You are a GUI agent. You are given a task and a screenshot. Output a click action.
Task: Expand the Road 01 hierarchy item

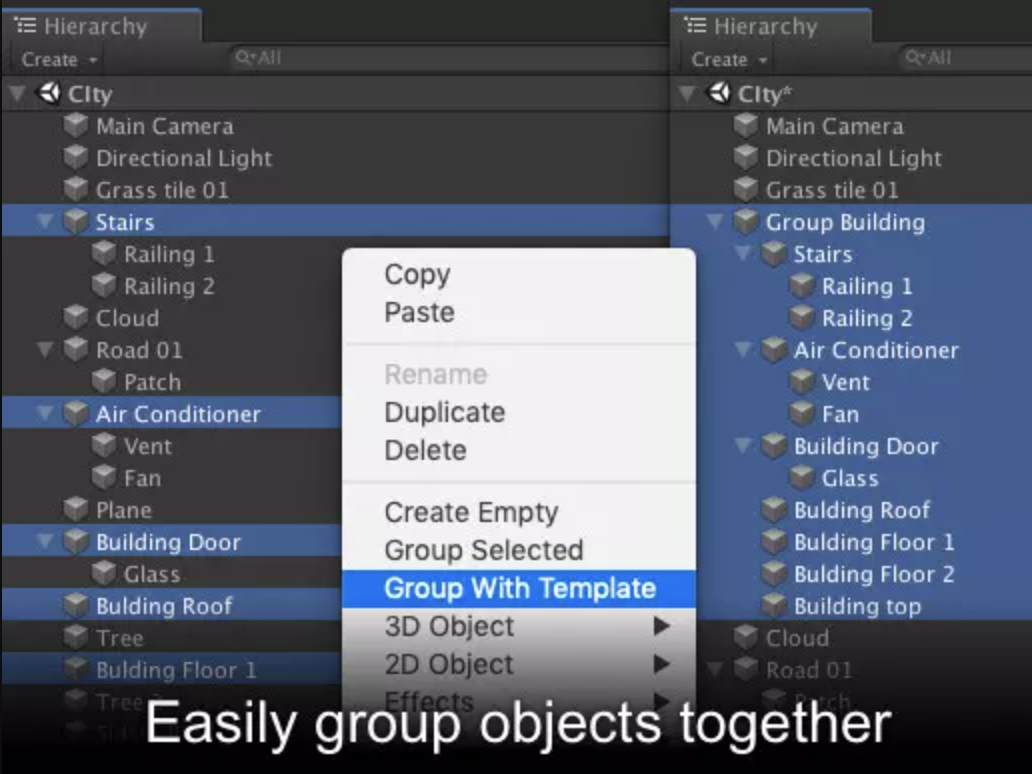pos(44,350)
